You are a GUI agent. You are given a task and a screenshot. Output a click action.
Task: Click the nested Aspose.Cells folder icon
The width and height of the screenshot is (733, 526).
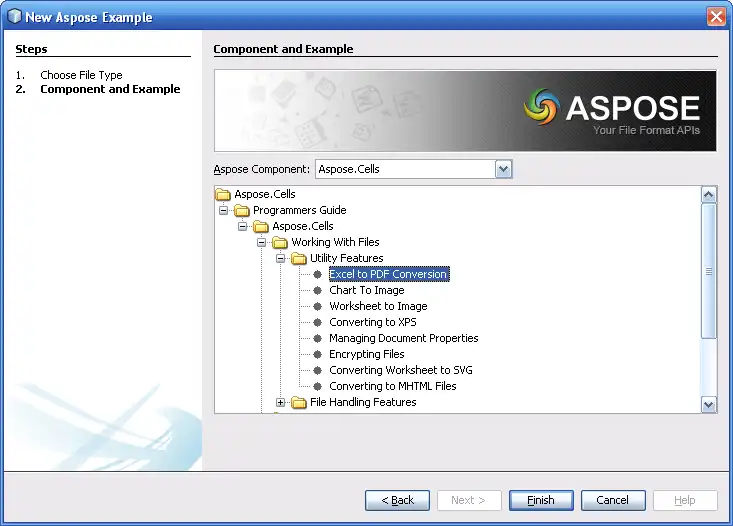pos(261,226)
